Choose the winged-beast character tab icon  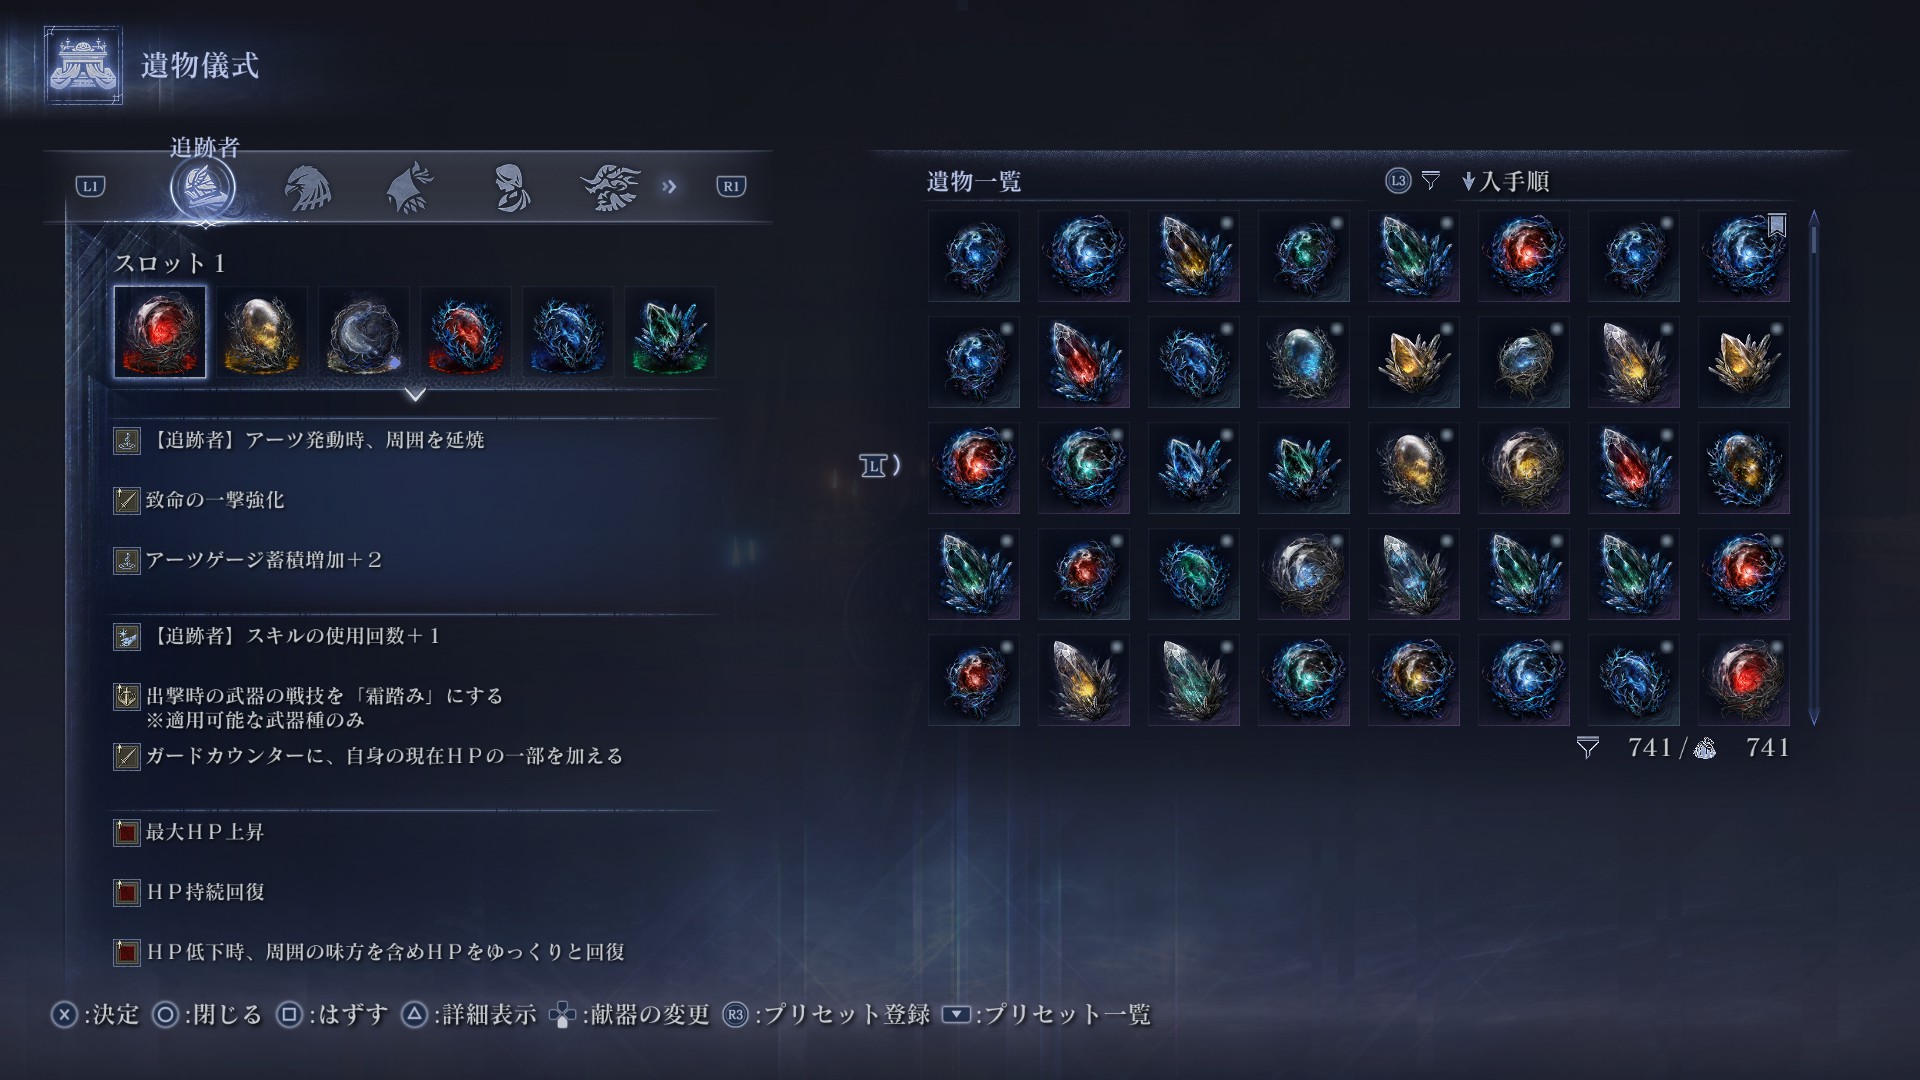[x=611, y=187]
